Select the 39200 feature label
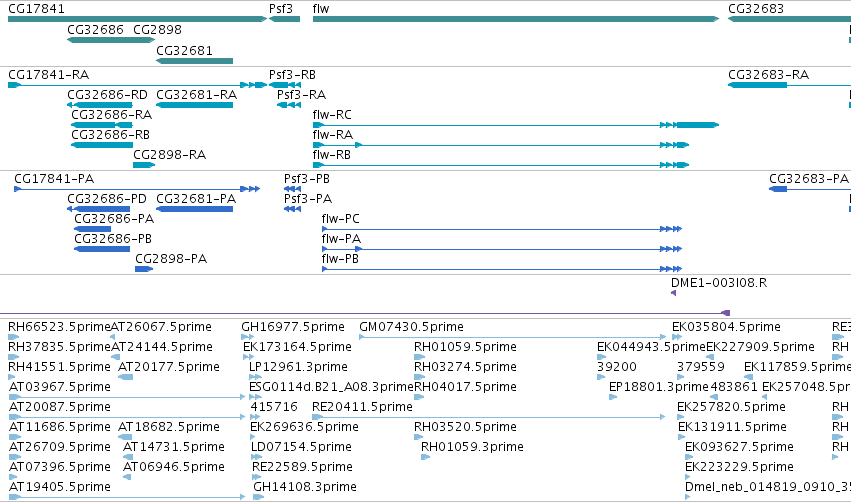Viewport: 851px width, 502px height. (x=617, y=367)
